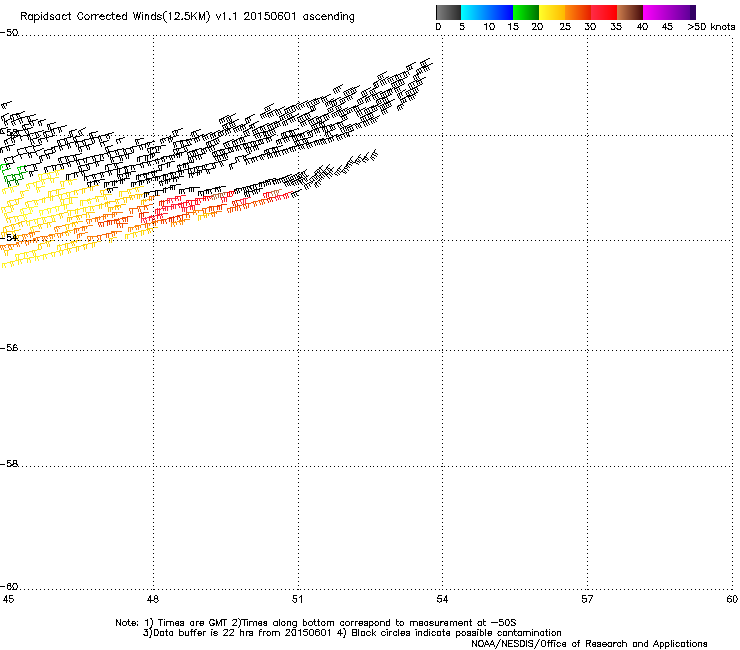Click the cyan 5-10 knots legend color
740x650 pixels.
coord(474,12)
